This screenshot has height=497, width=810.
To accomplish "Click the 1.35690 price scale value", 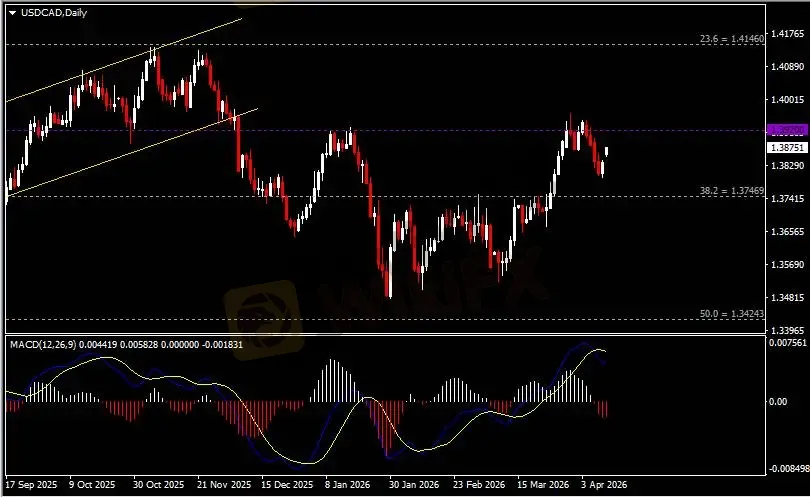I will pyautogui.click(x=787, y=265).
